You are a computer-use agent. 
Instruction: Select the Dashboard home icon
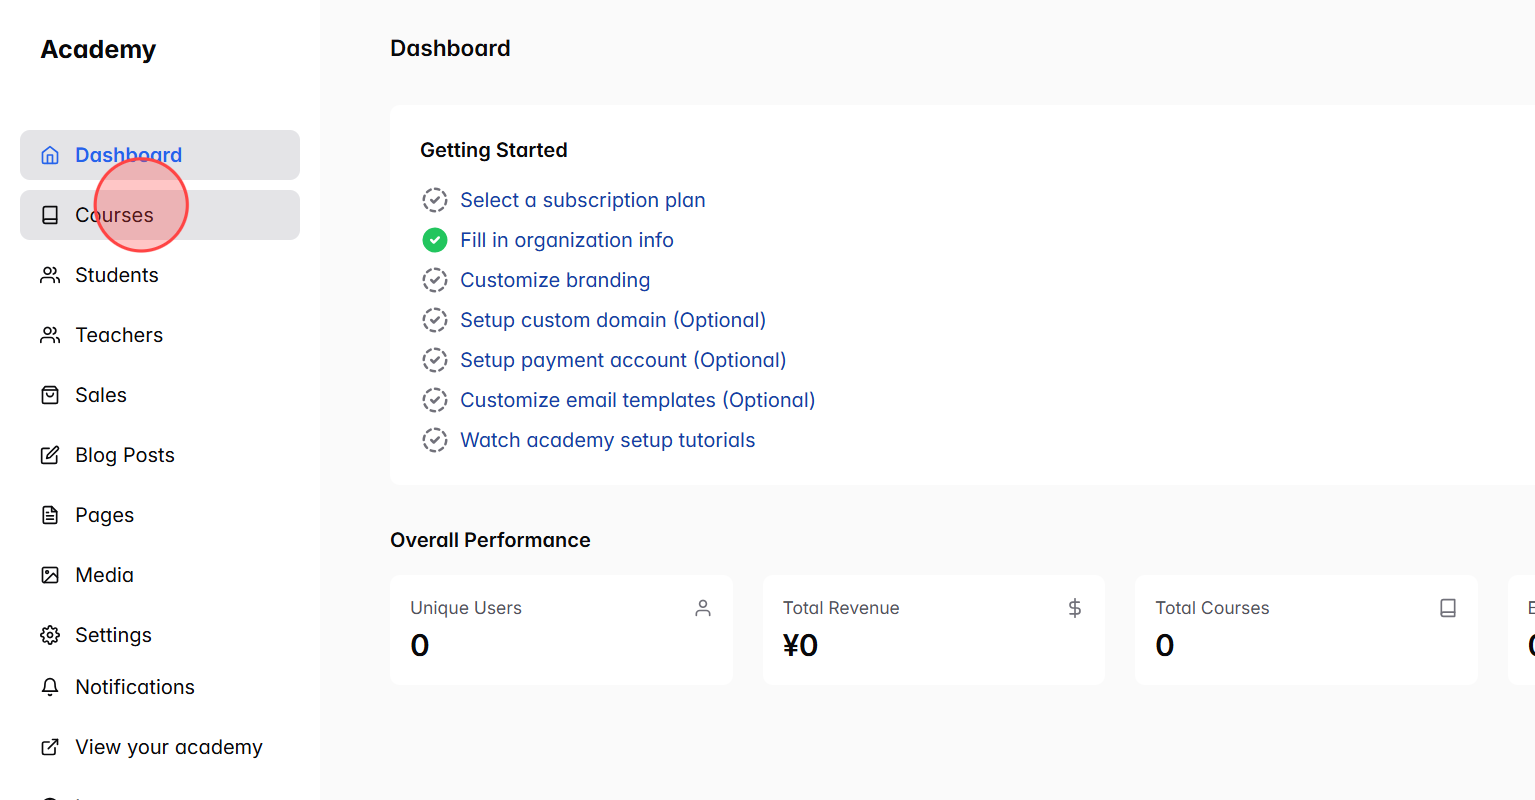pyautogui.click(x=50, y=154)
